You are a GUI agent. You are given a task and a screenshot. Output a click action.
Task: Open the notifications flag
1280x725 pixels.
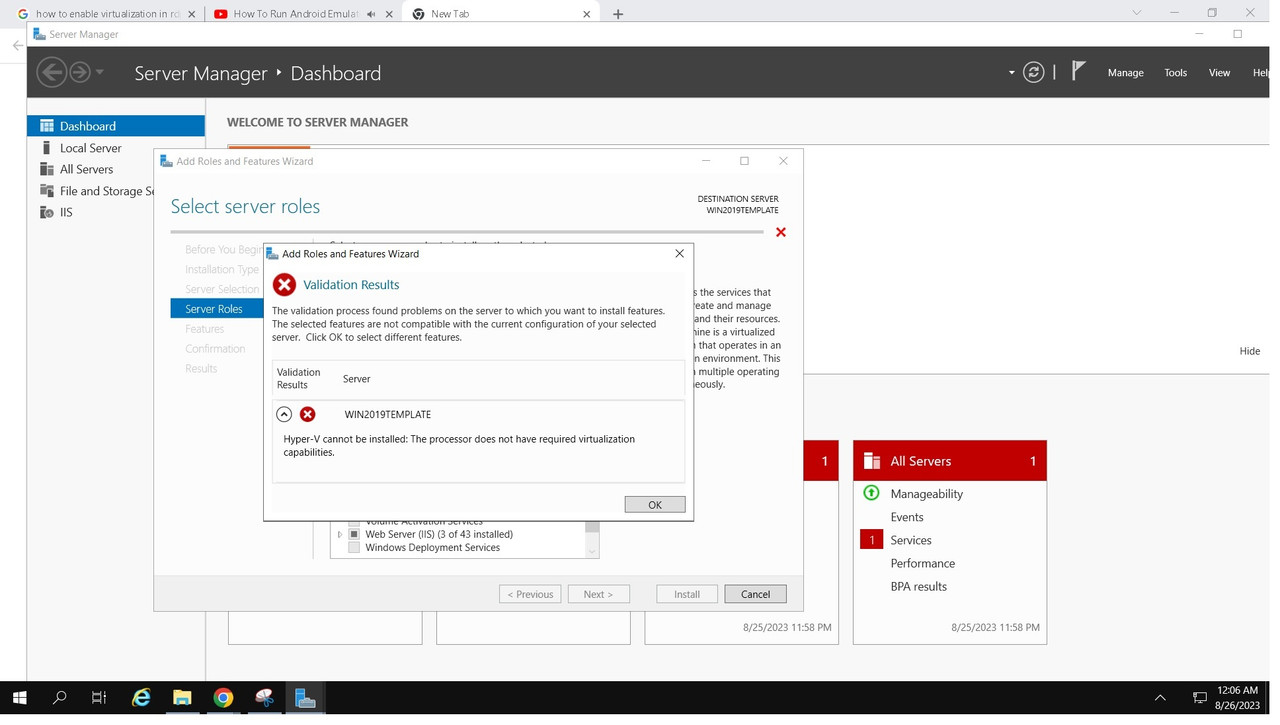click(x=1078, y=71)
